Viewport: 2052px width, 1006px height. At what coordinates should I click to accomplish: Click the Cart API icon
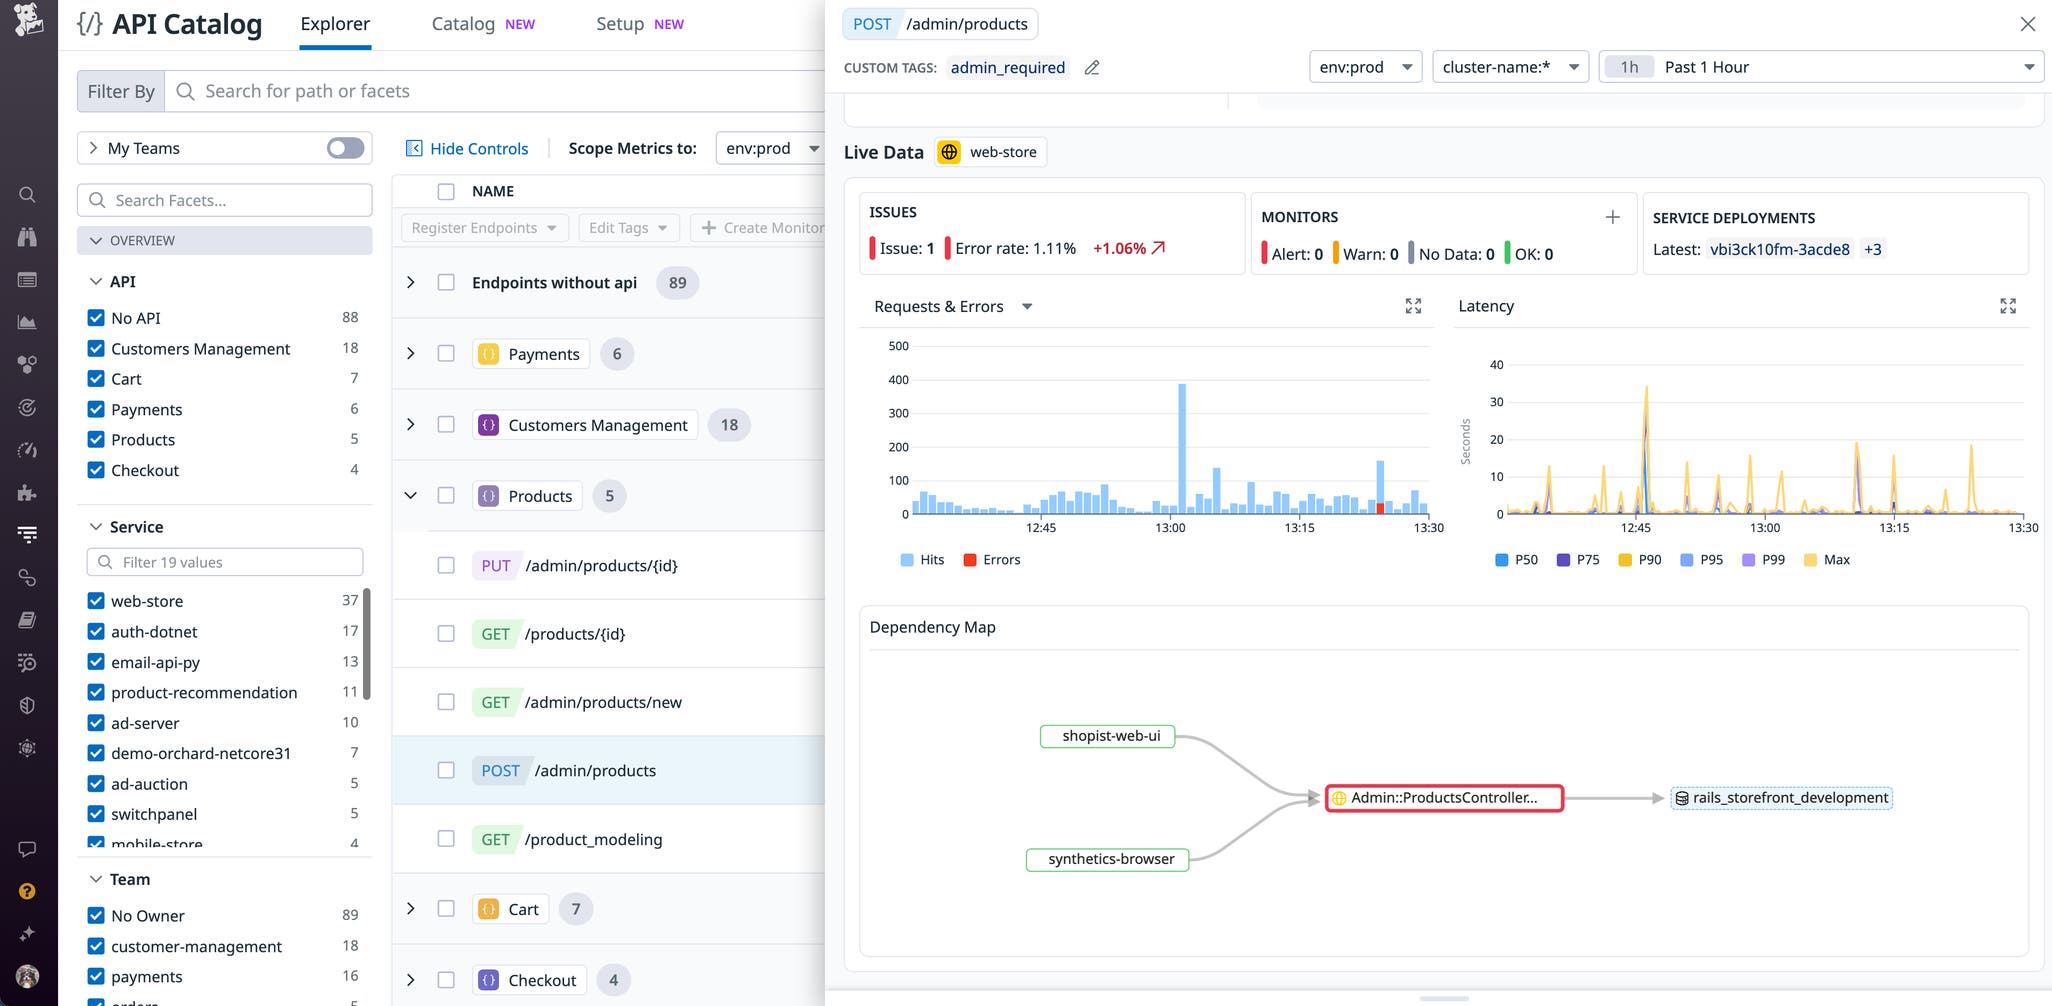click(x=488, y=909)
